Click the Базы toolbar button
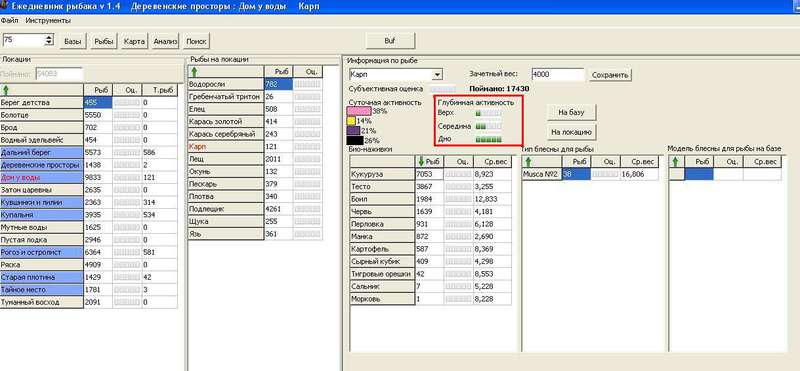Viewport: 800px width, 371px height. [x=72, y=41]
